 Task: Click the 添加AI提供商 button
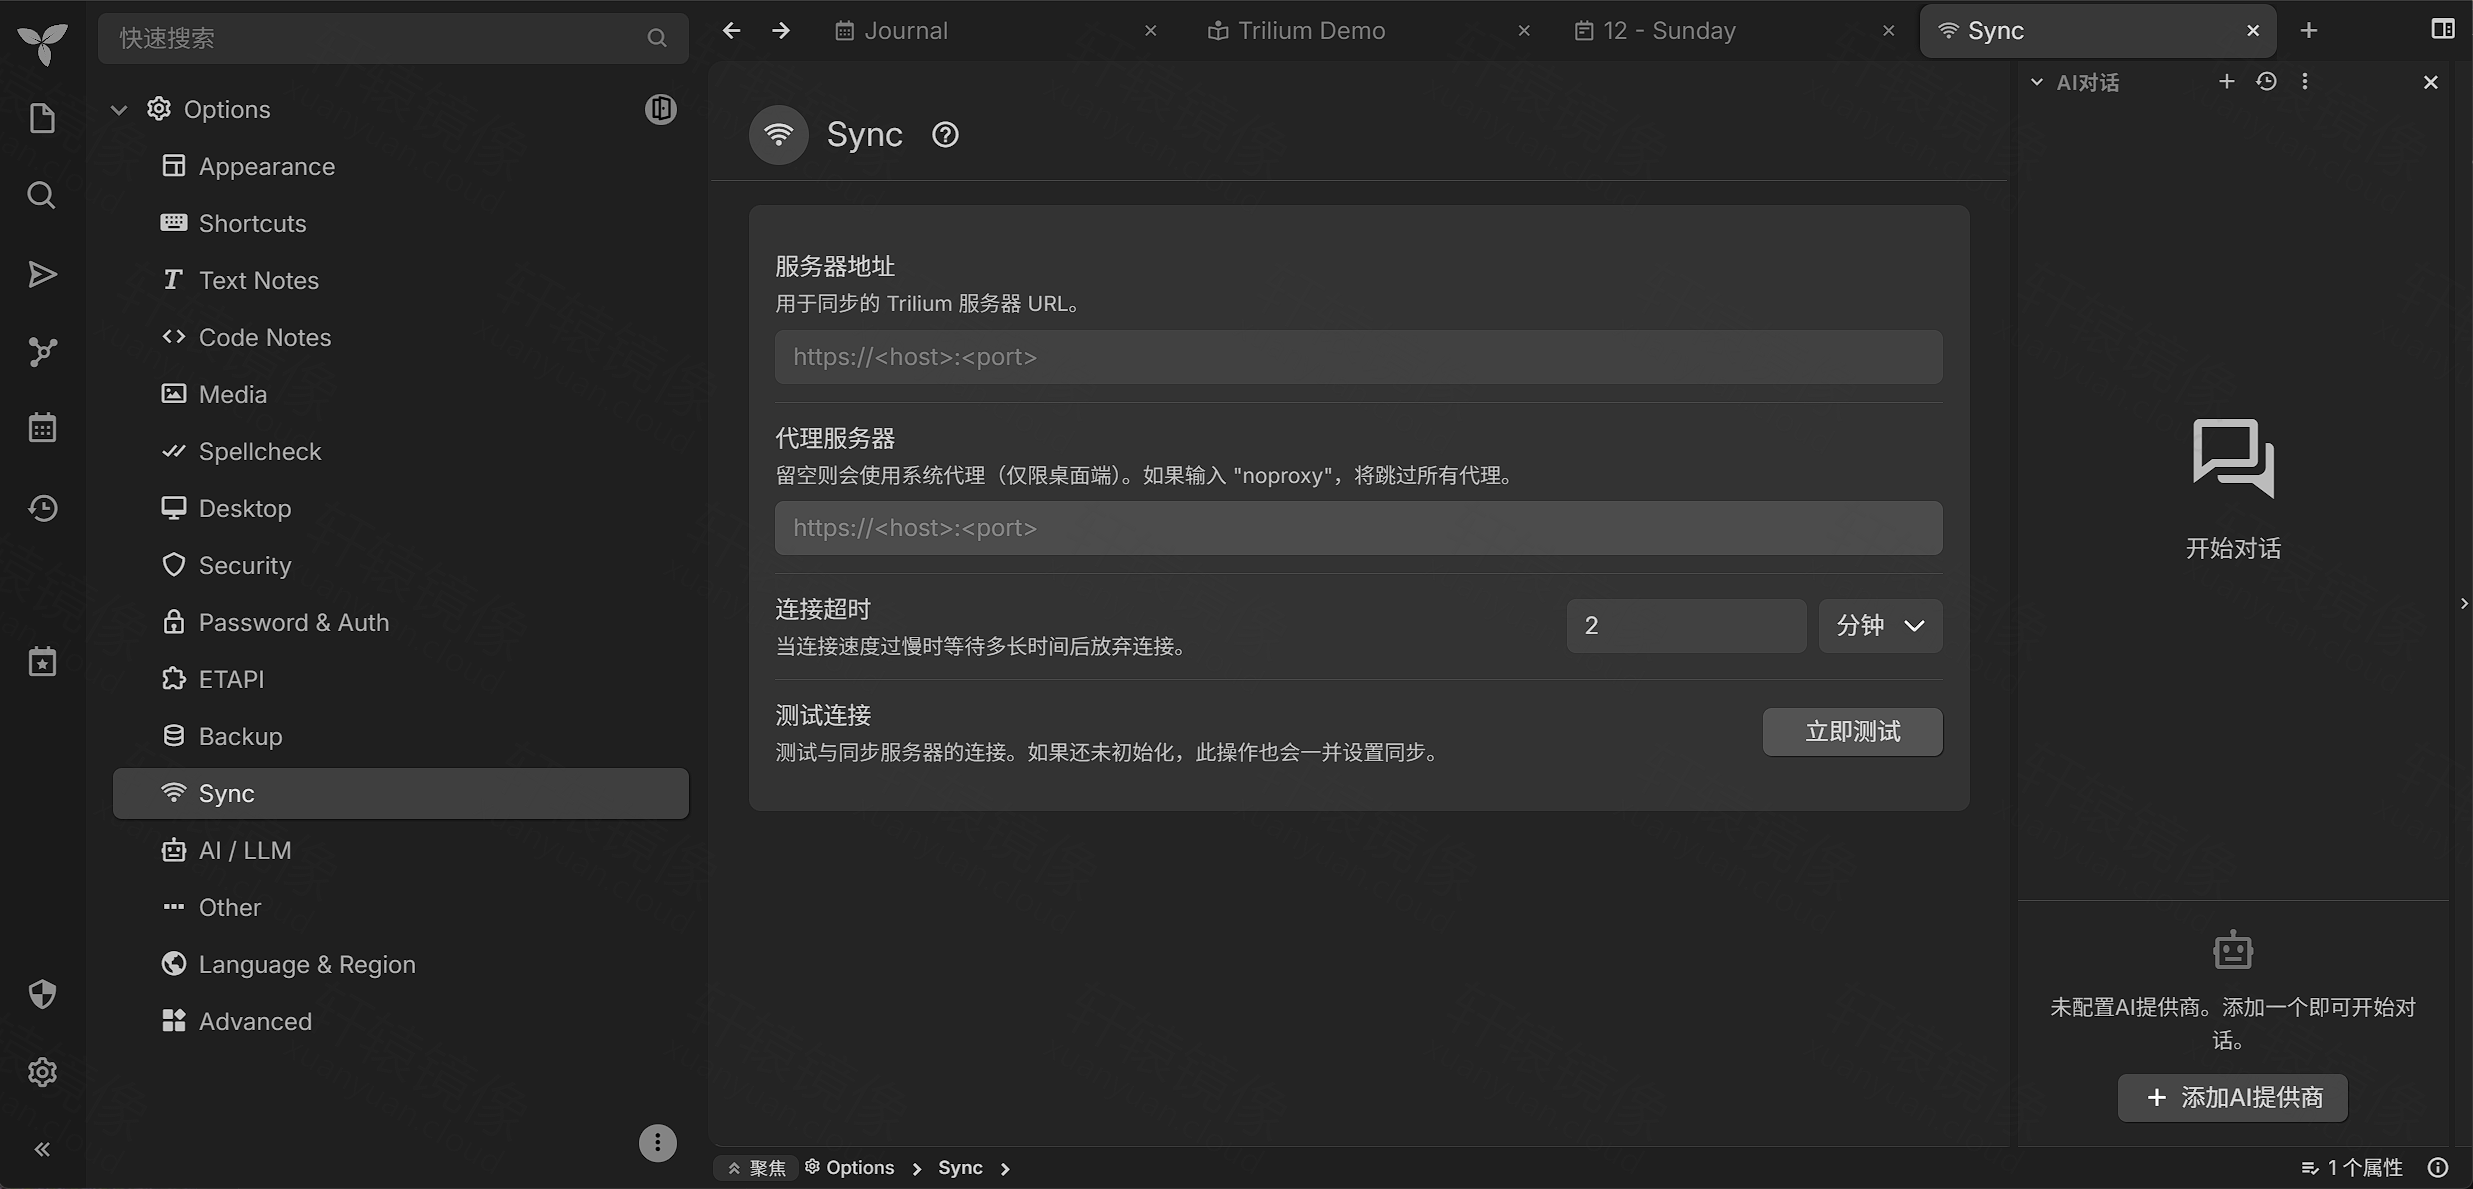[x=2233, y=1098]
